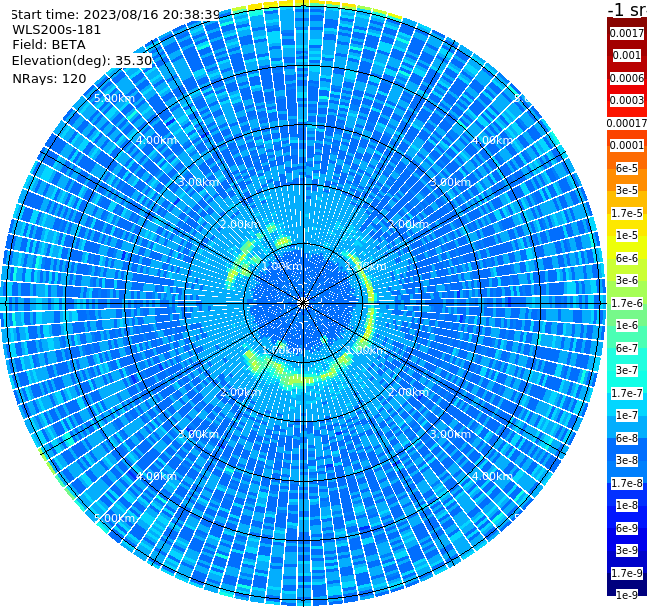
Task: Click the 6e-6 colorbar label
Action: click(x=627, y=258)
